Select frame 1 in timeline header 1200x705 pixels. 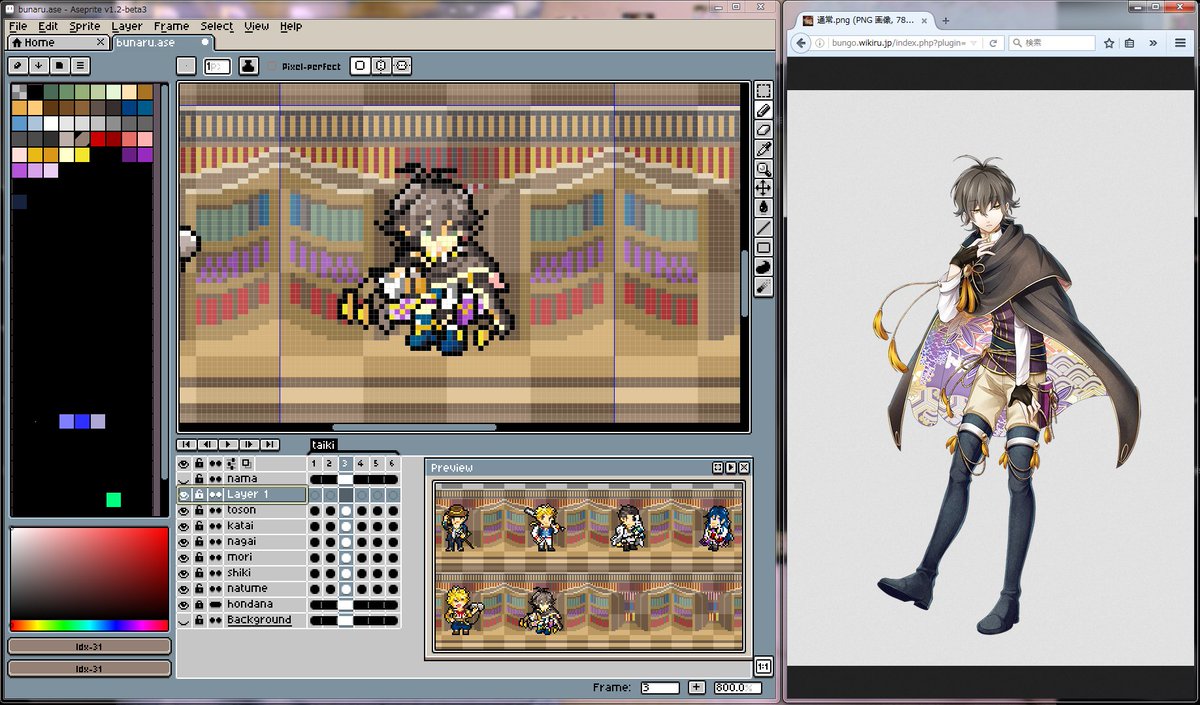(x=314, y=464)
